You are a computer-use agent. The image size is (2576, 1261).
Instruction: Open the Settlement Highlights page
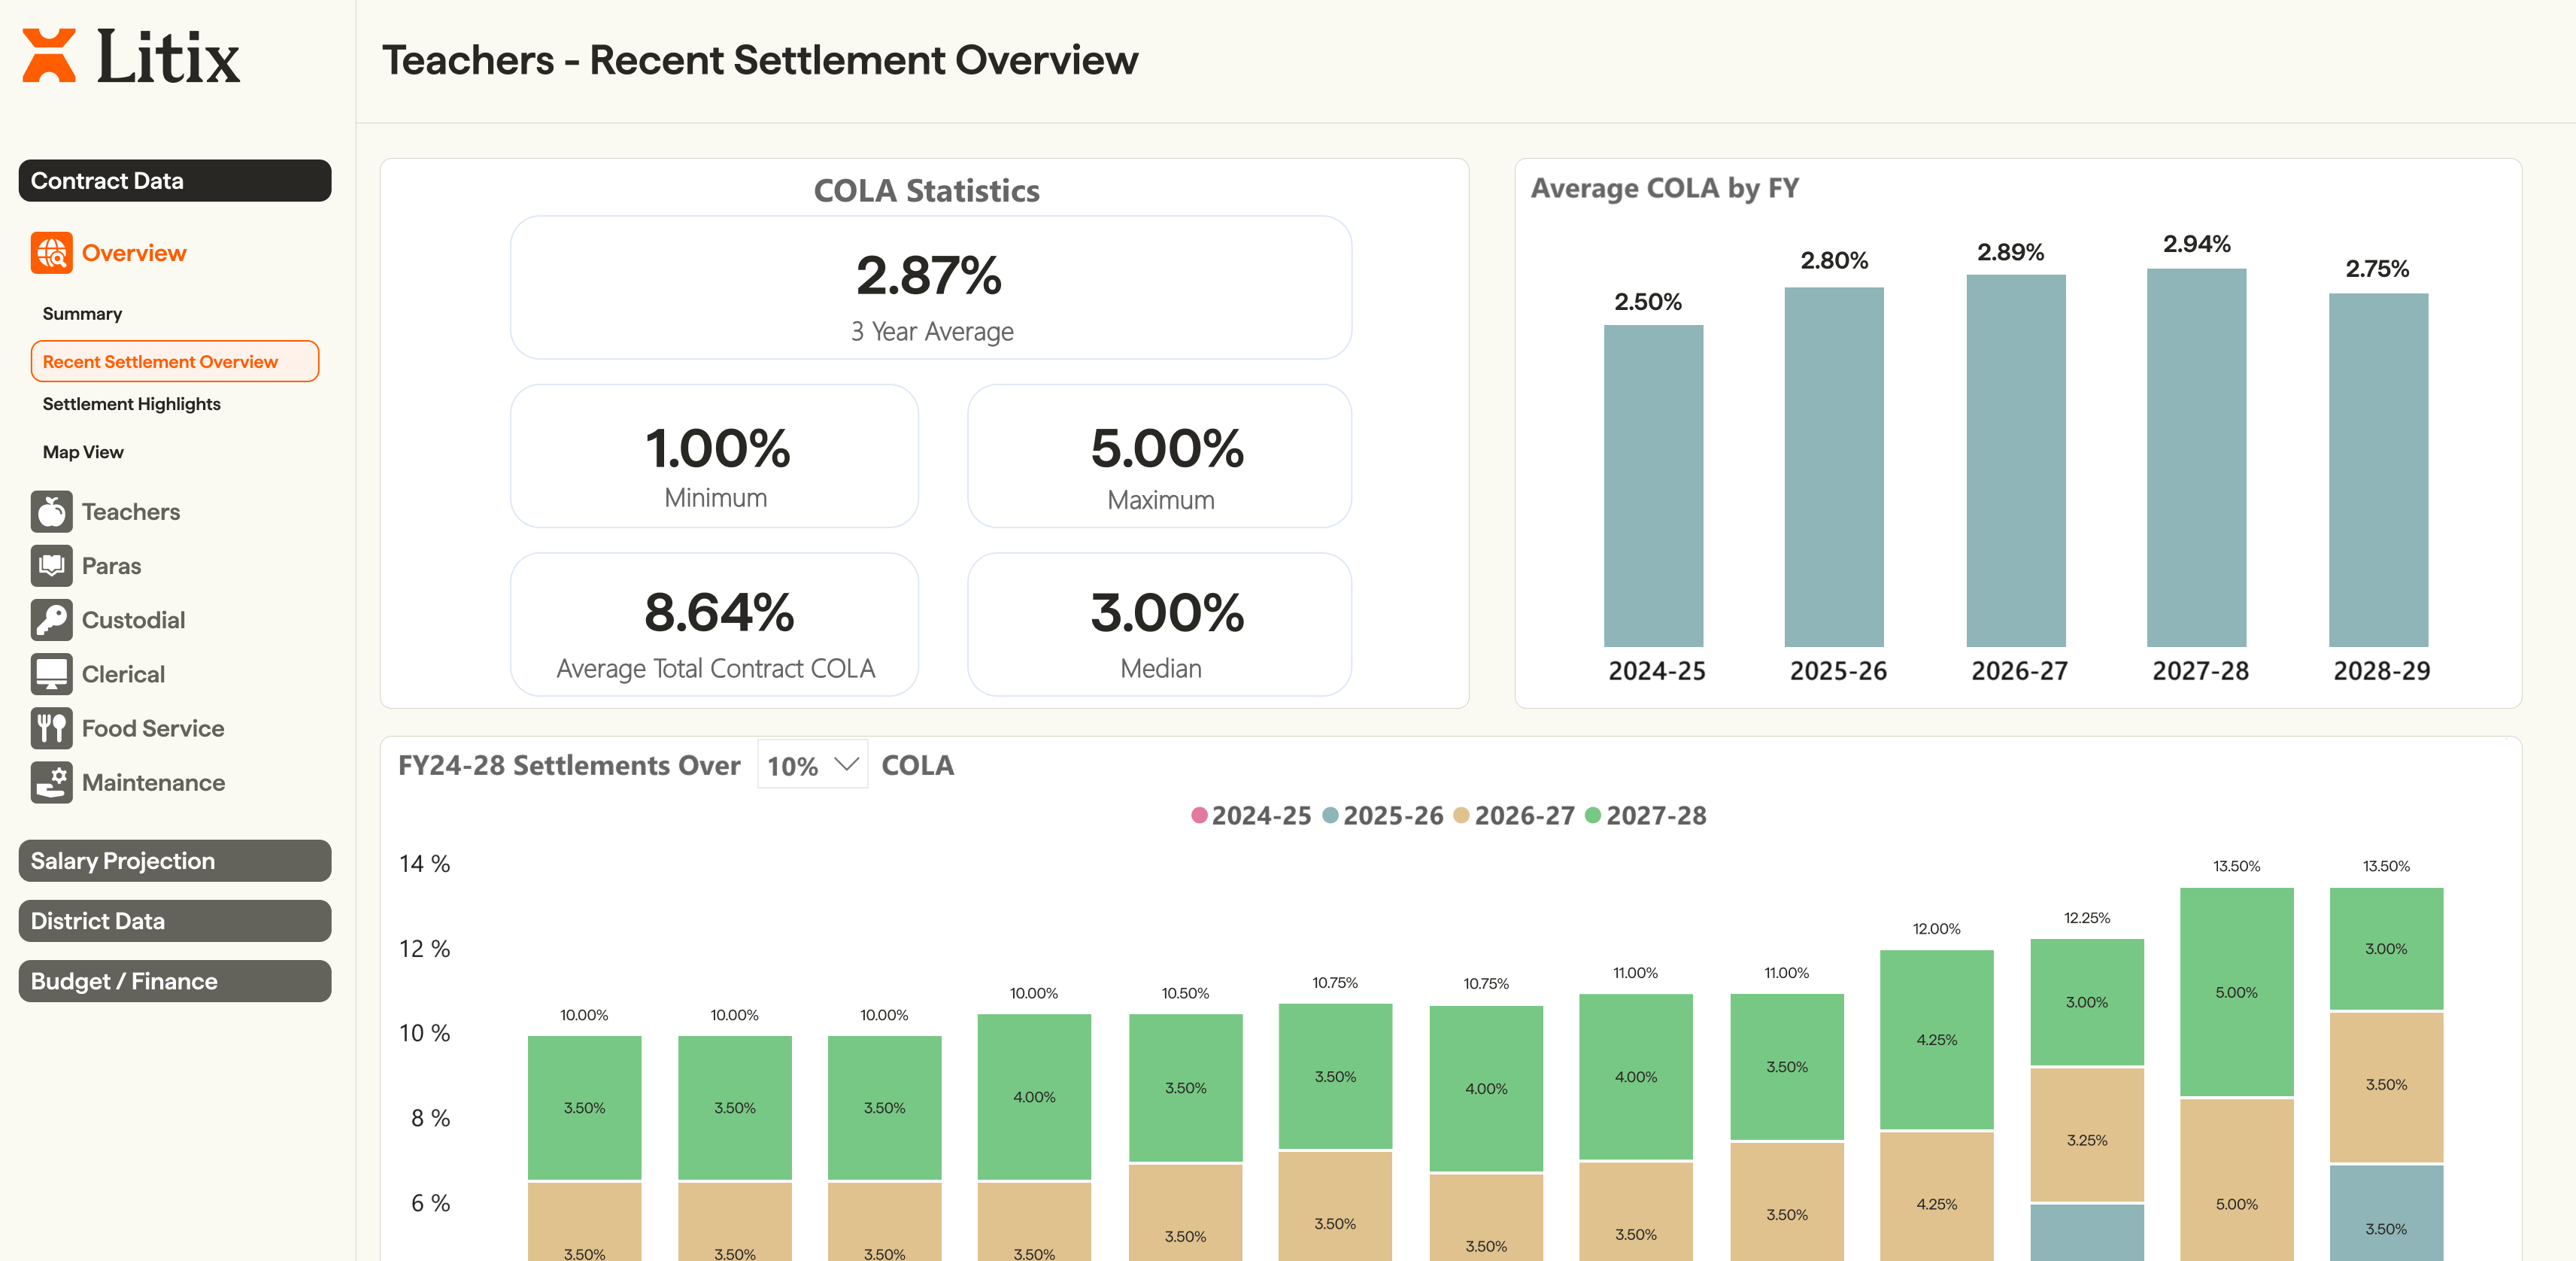131,404
